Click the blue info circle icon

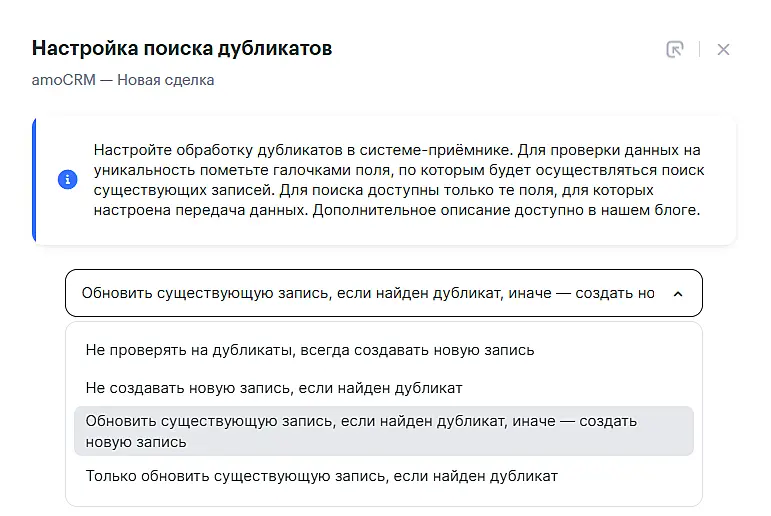tap(68, 180)
